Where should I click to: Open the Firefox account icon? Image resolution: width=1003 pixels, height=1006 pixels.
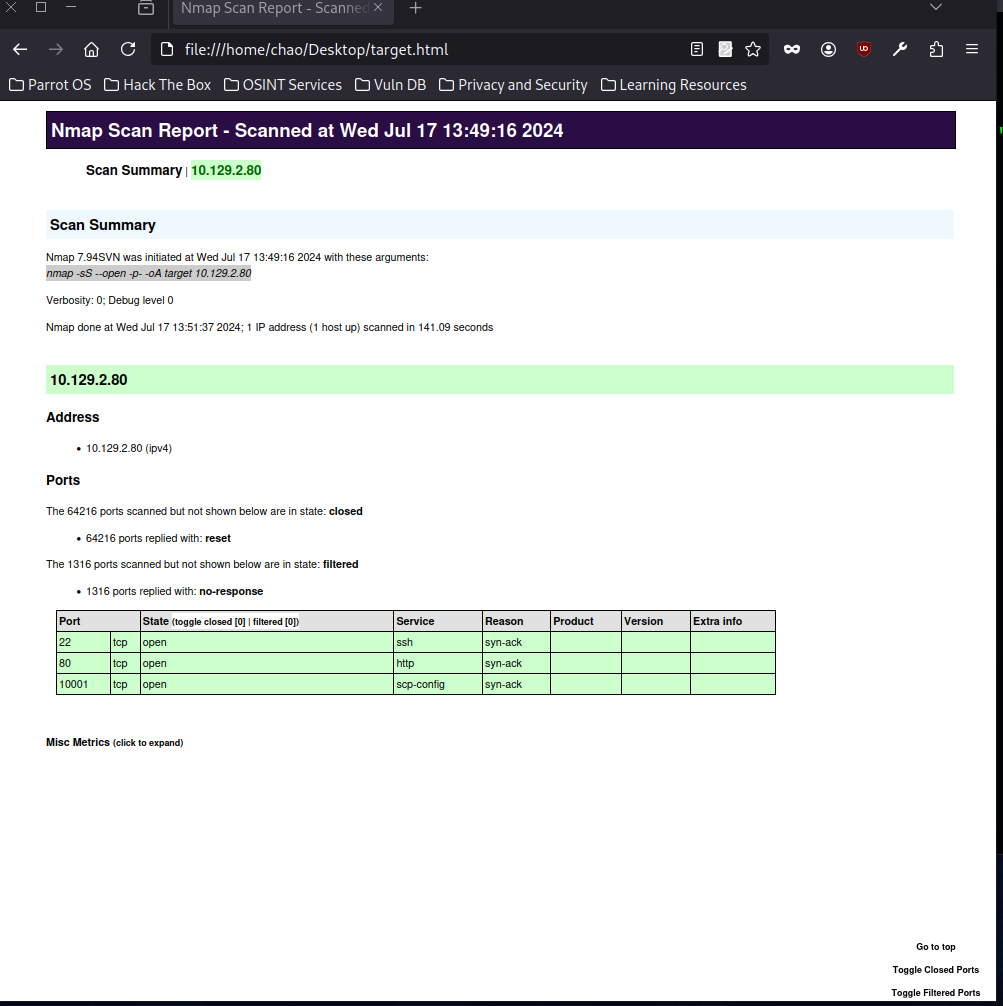pos(828,49)
